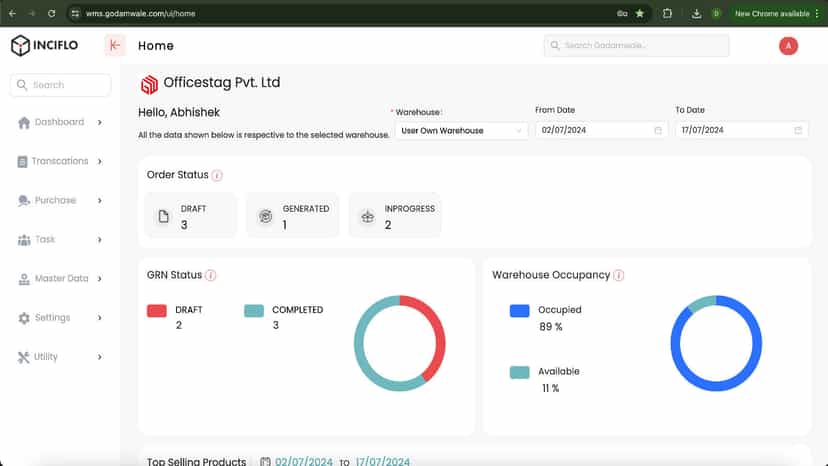Open Chrome extensions puzzle icon
Image resolution: width=828 pixels, height=466 pixels.
click(667, 13)
